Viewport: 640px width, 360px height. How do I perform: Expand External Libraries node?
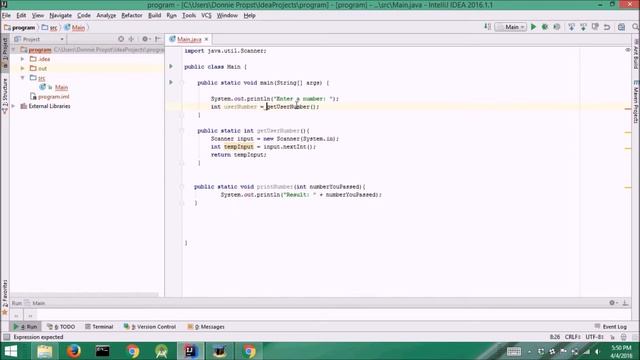(x=13, y=106)
